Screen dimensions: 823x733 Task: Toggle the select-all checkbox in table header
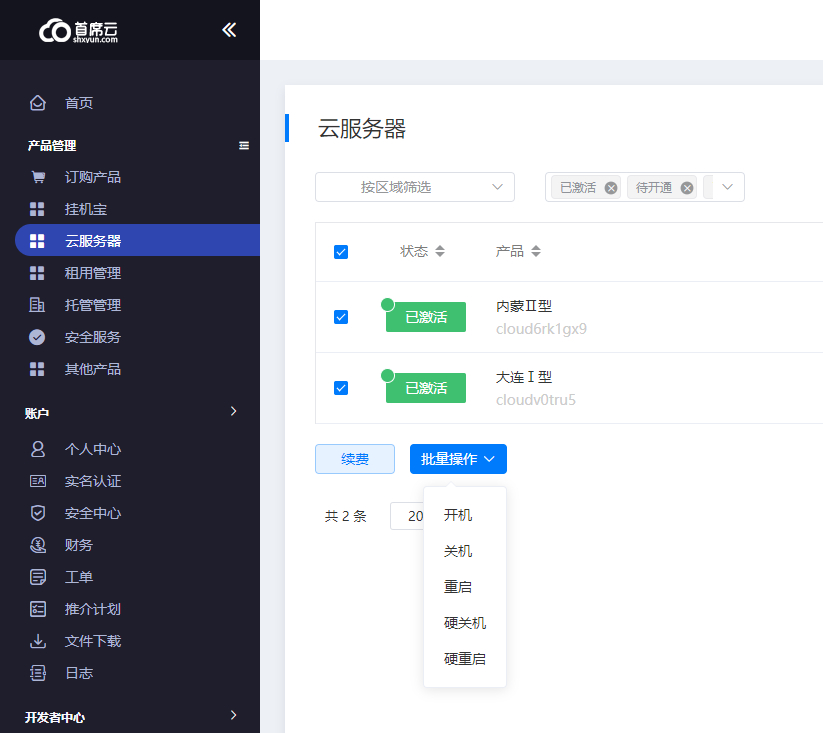coord(341,252)
